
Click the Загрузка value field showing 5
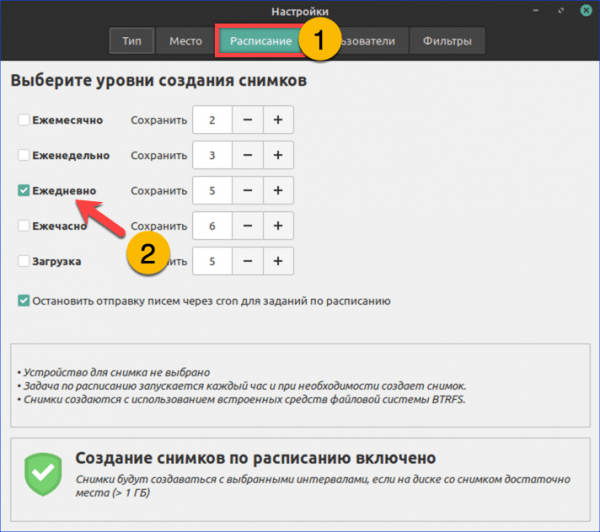[212, 261]
